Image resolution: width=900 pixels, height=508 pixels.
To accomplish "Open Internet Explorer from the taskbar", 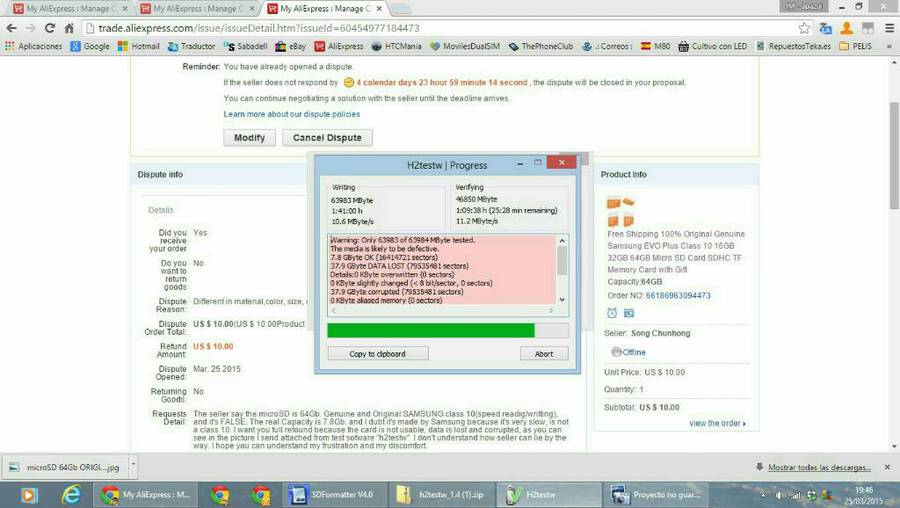I will pyautogui.click(x=71, y=494).
